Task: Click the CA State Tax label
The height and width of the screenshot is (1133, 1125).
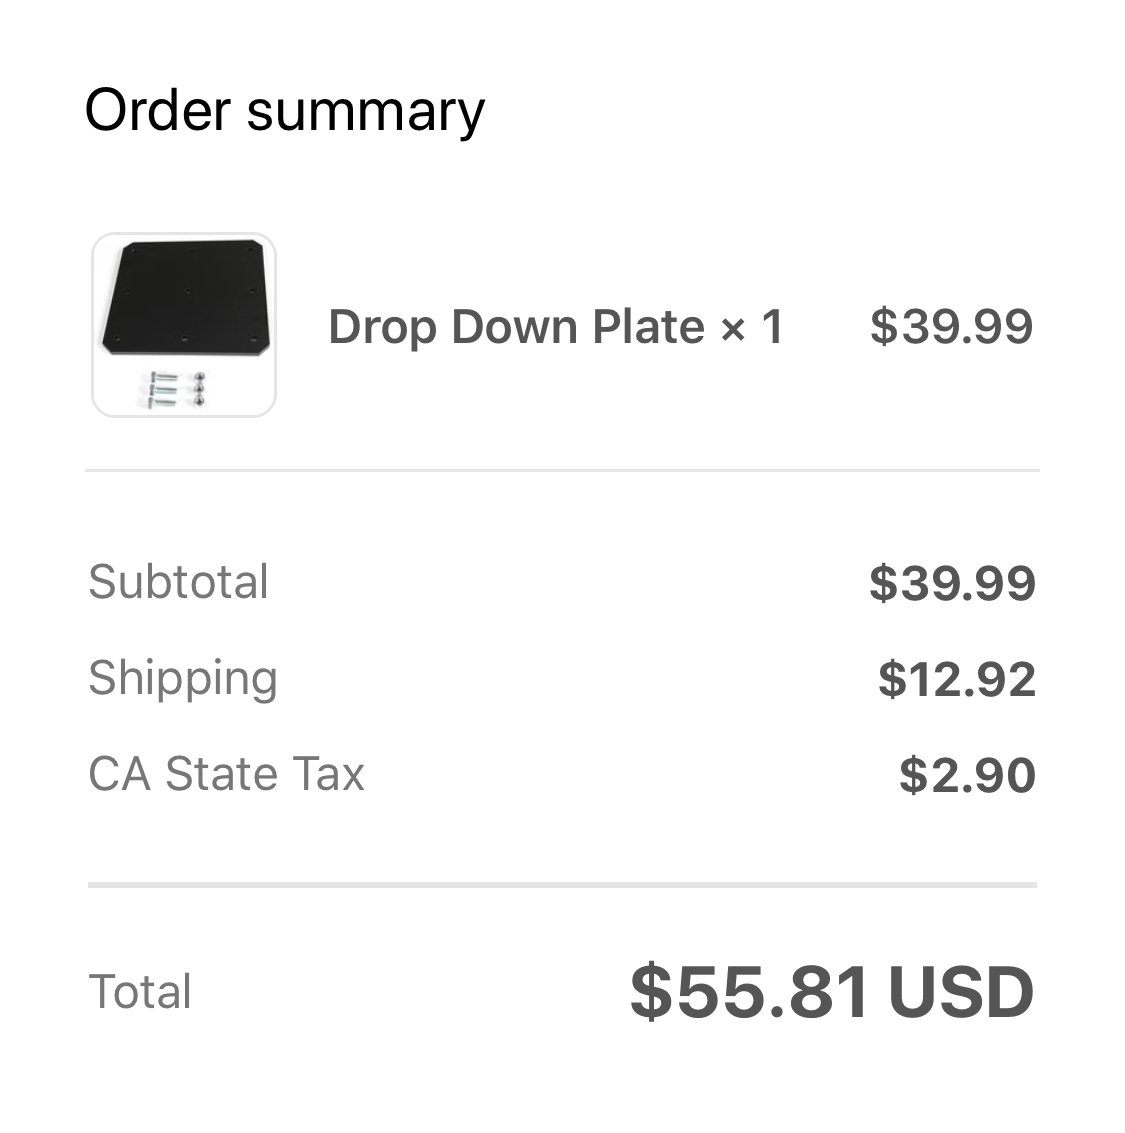Action: 226,774
